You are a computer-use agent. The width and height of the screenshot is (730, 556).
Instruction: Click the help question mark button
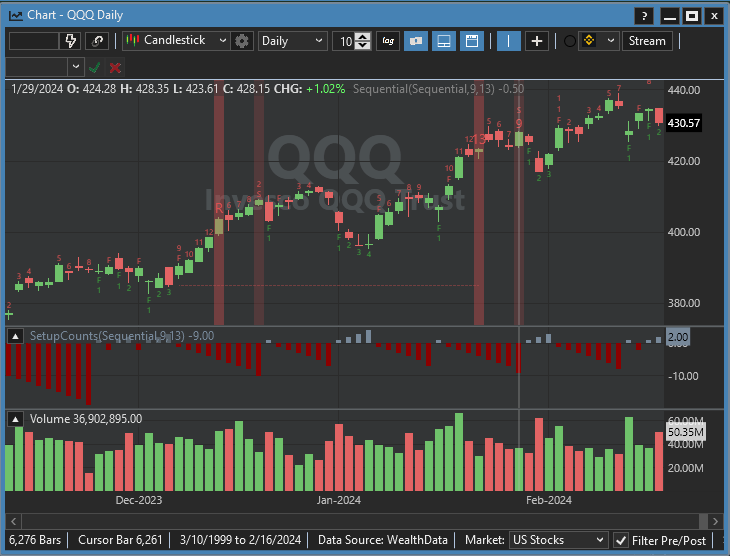[645, 16]
